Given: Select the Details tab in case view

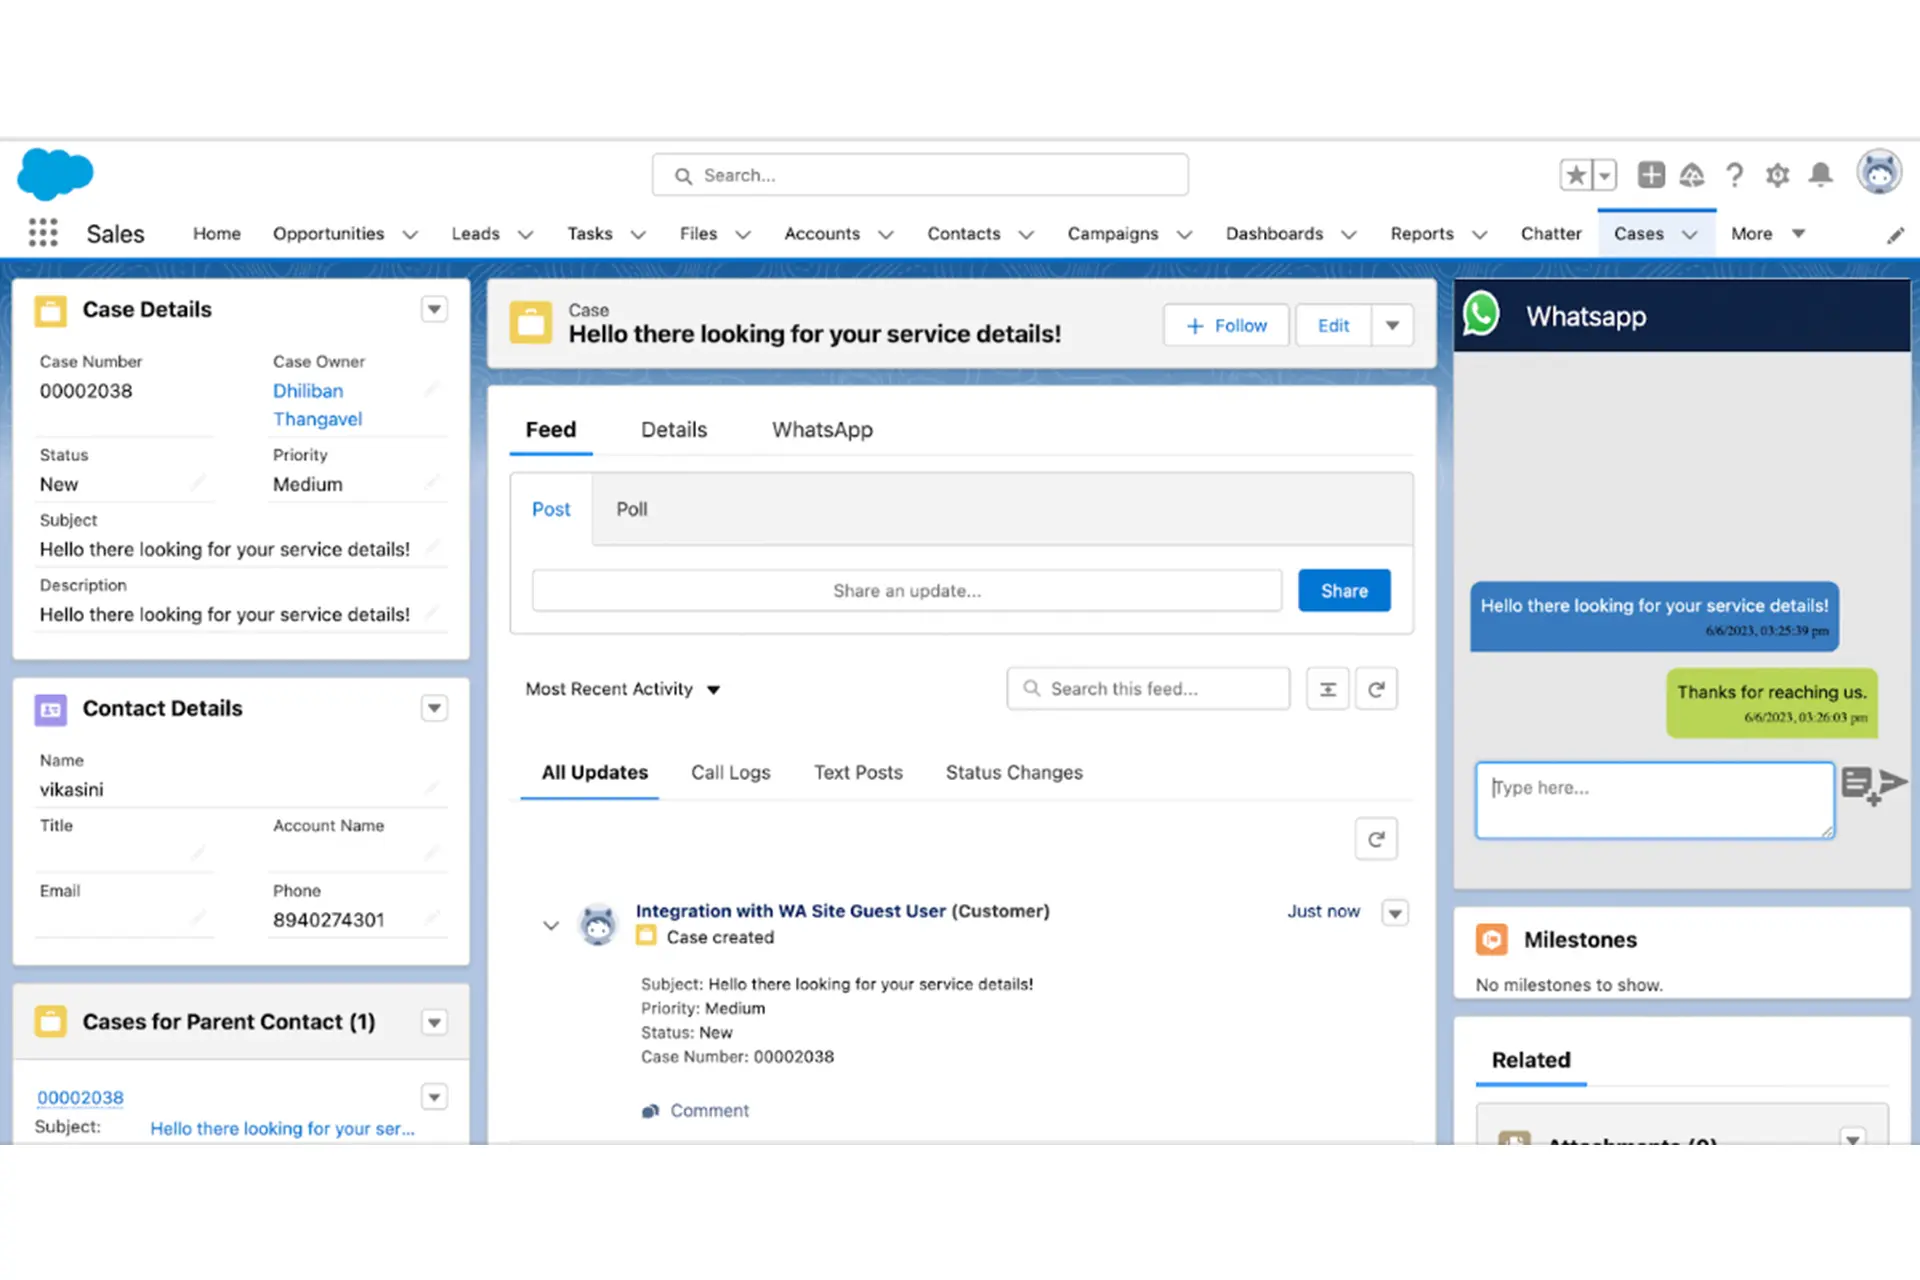Looking at the screenshot, I should point(673,429).
